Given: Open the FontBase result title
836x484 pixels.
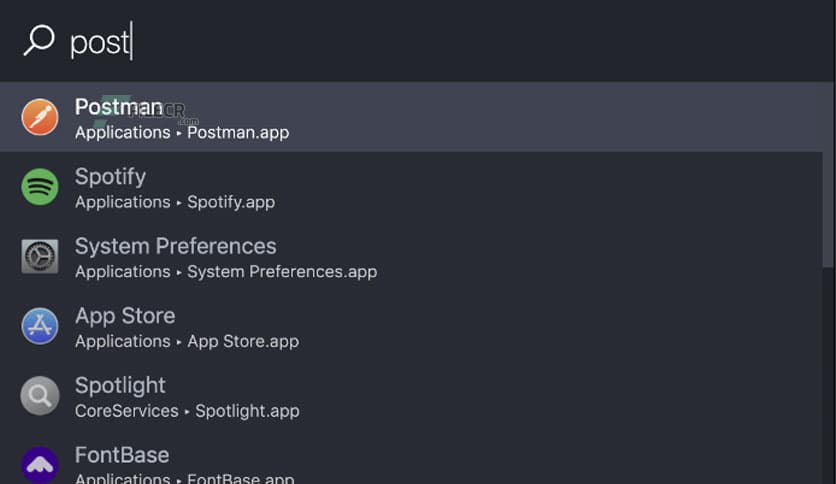Looking at the screenshot, I should pyautogui.click(x=122, y=455).
